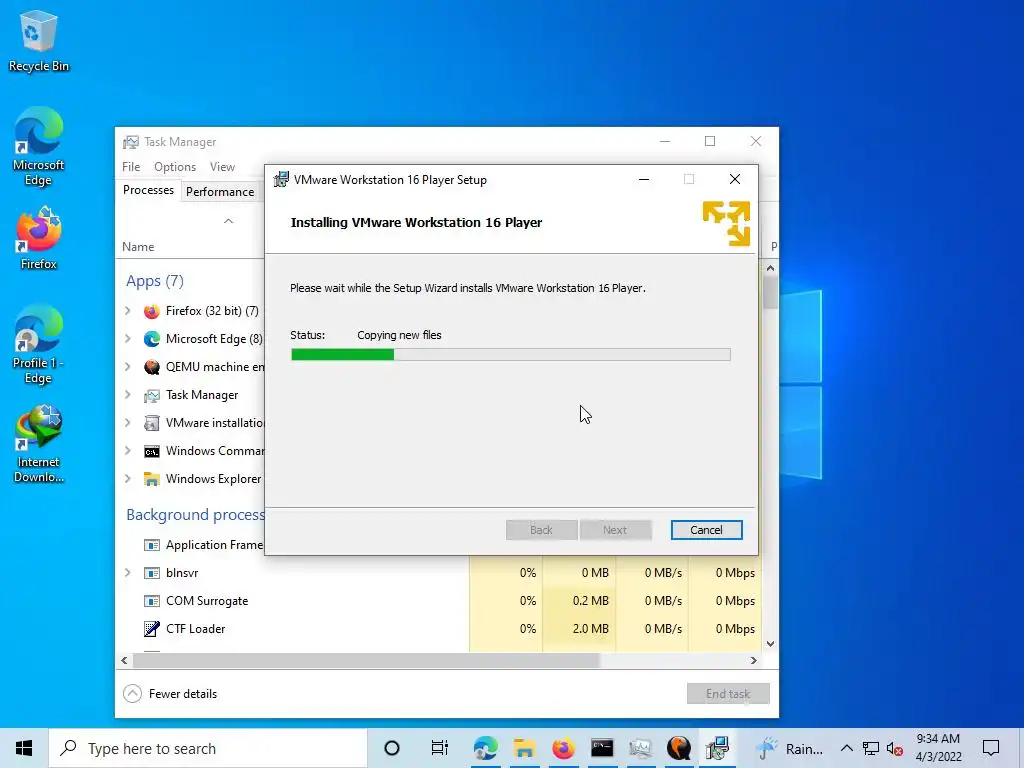Click the Task Manager vertical scrollbar thumb
1024x768 pixels.
770,293
